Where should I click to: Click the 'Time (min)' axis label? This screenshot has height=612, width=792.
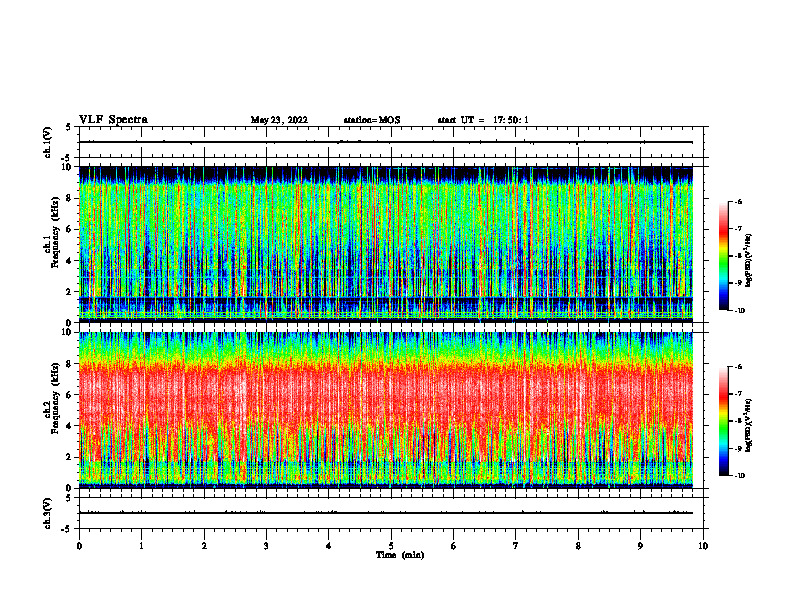click(x=400, y=555)
